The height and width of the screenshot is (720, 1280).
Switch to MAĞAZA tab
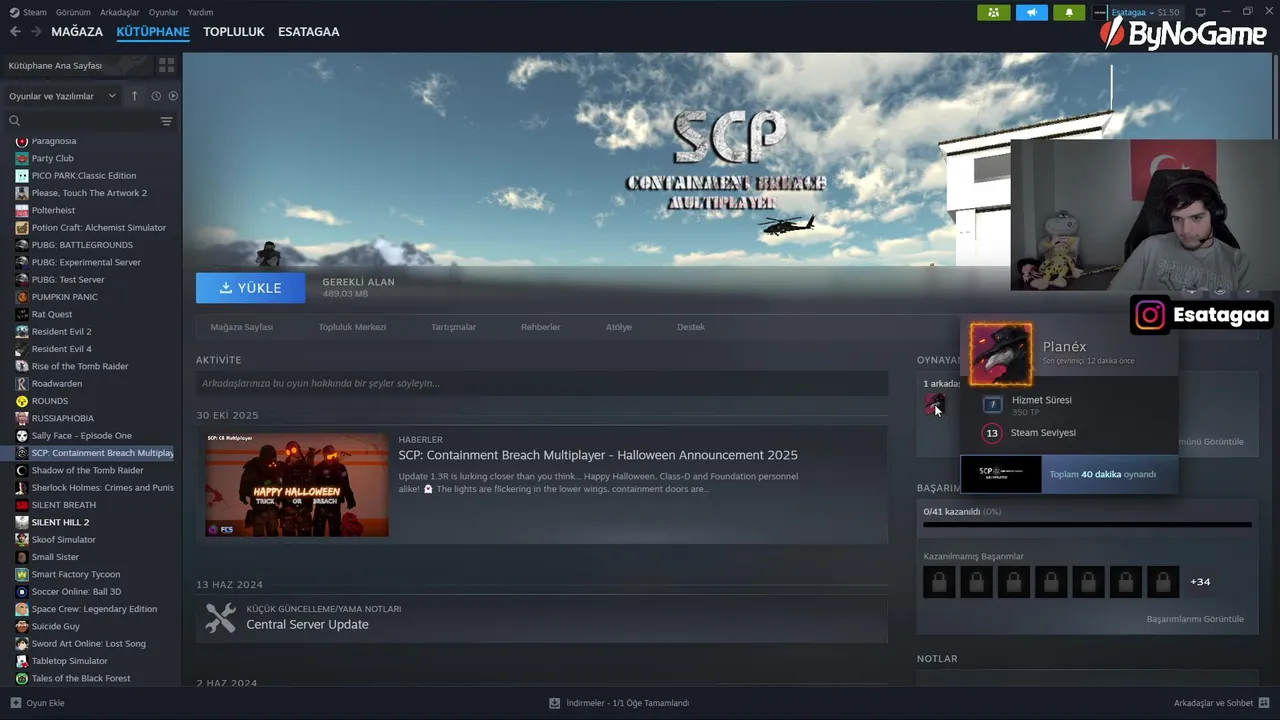pyautogui.click(x=77, y=32)
